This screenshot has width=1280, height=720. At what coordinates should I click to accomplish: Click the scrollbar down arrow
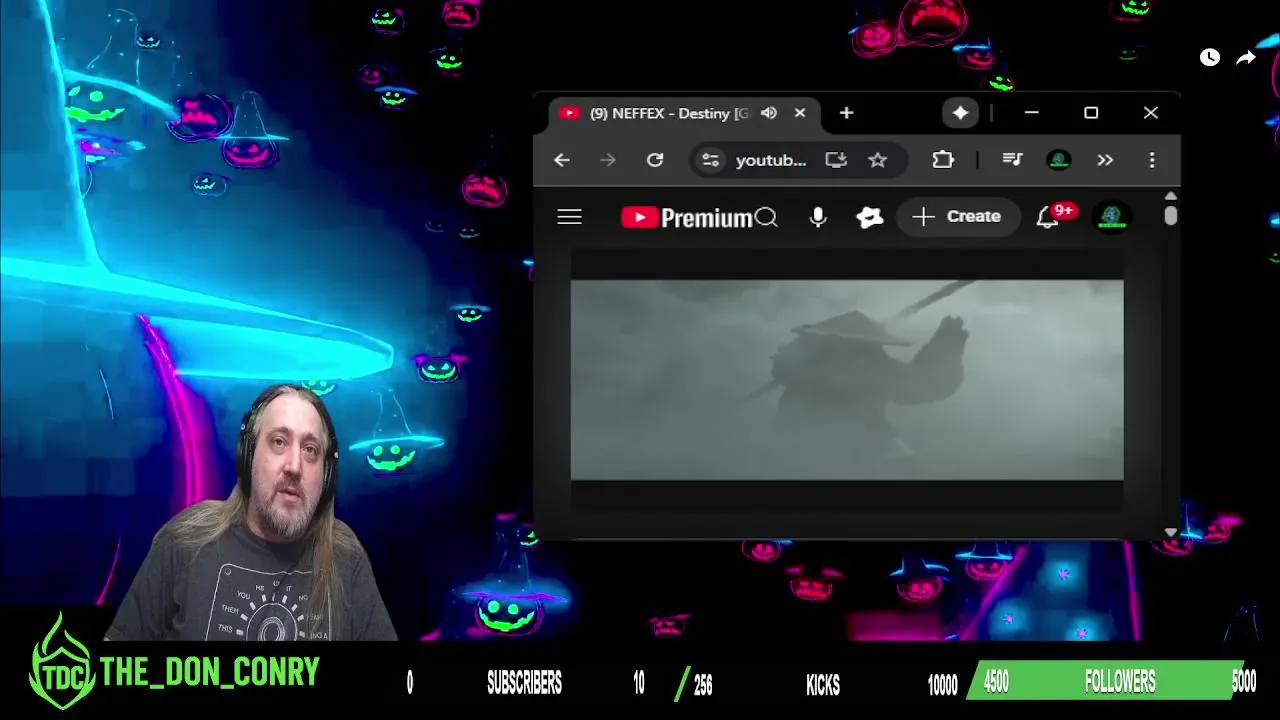[1171, 532]
